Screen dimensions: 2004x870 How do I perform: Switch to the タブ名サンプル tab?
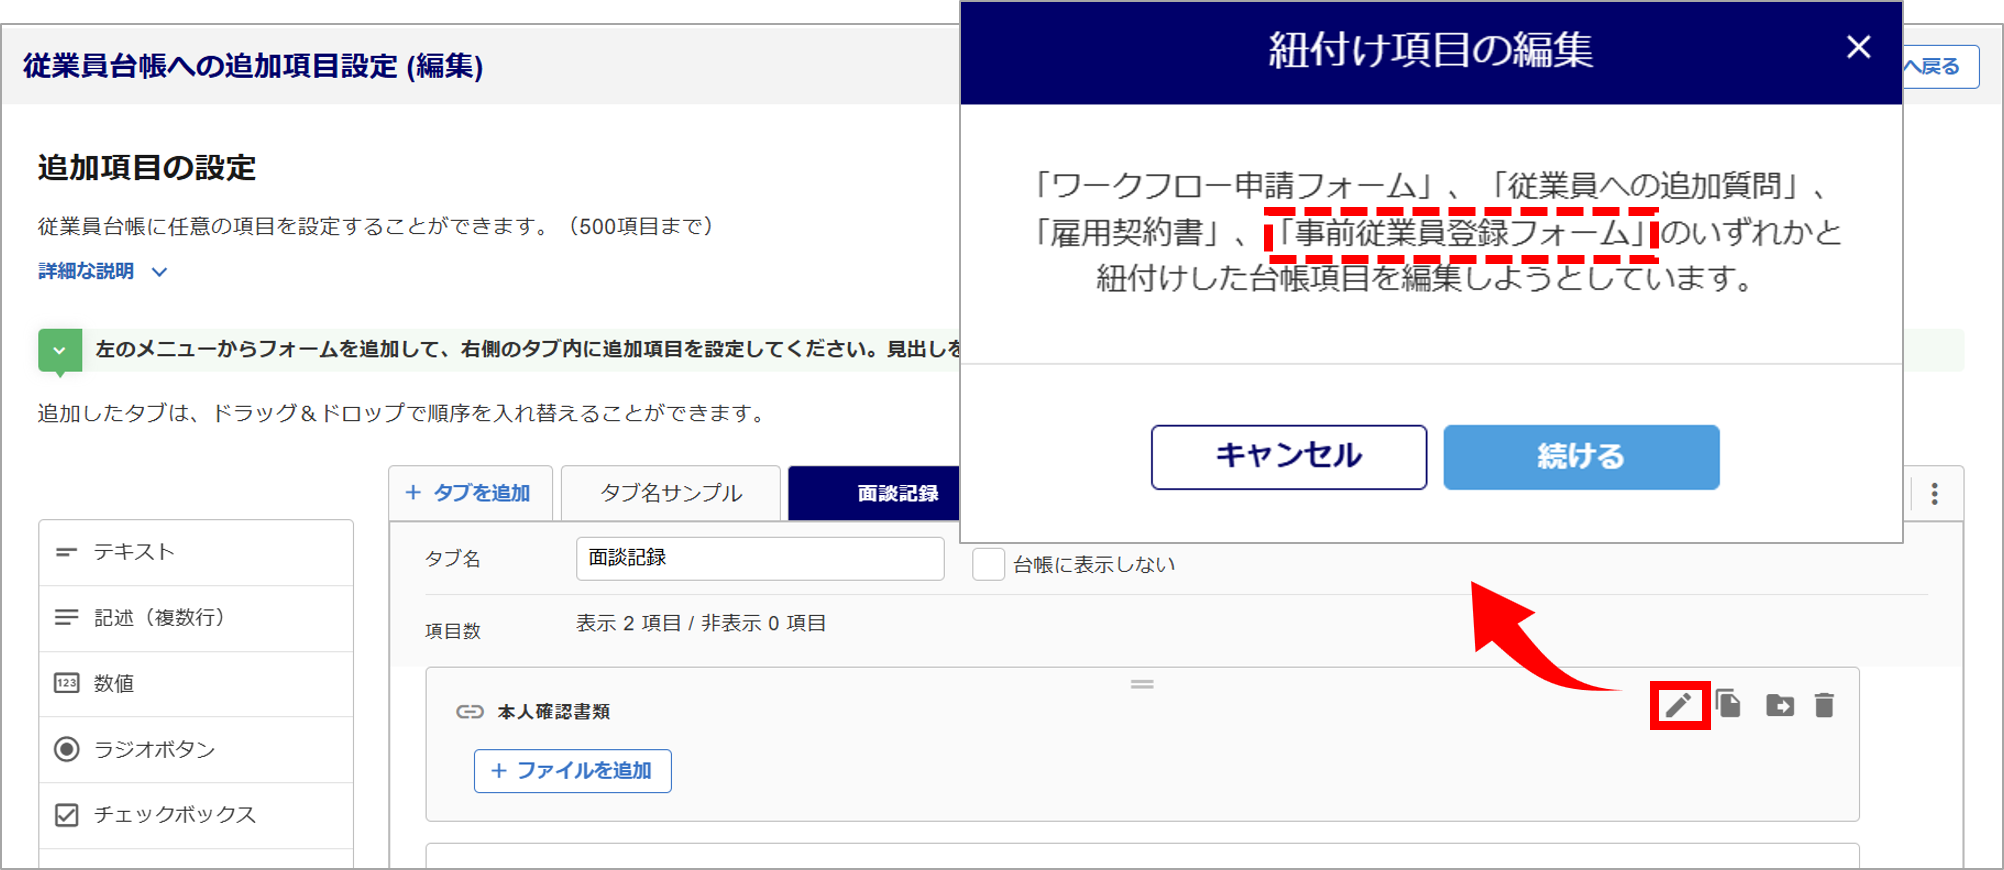pos(671,493)
